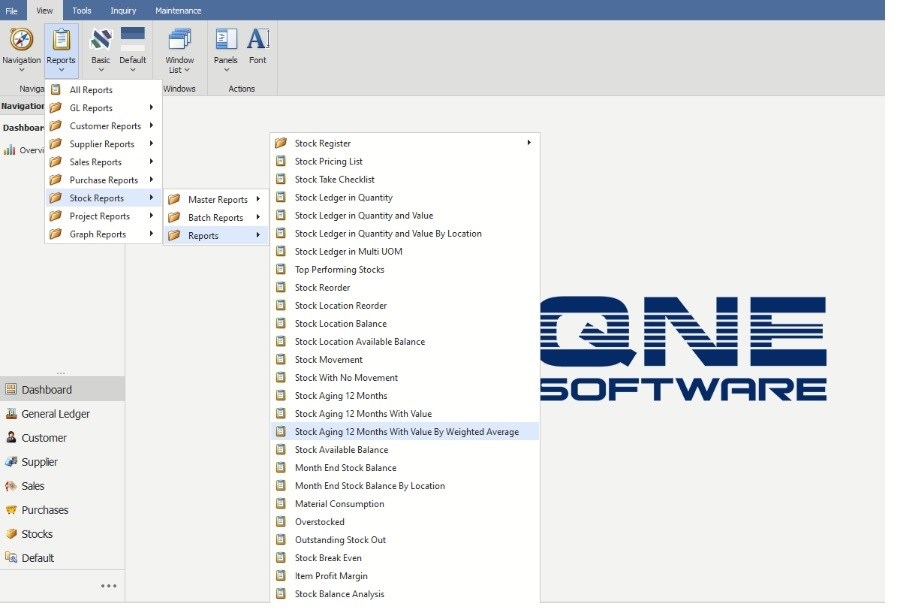Image resolution: width=898 pixels, height=610 pixels.
Task: Show more sidebar options via ellipsis
Action: click(x=109, y=586)
